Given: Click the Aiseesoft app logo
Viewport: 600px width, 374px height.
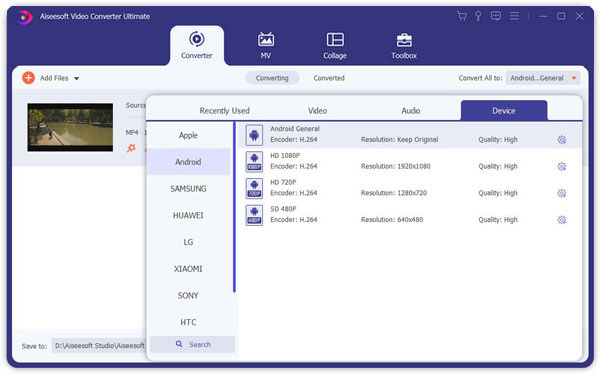Looking at the screenshot, I should point(24,17).
